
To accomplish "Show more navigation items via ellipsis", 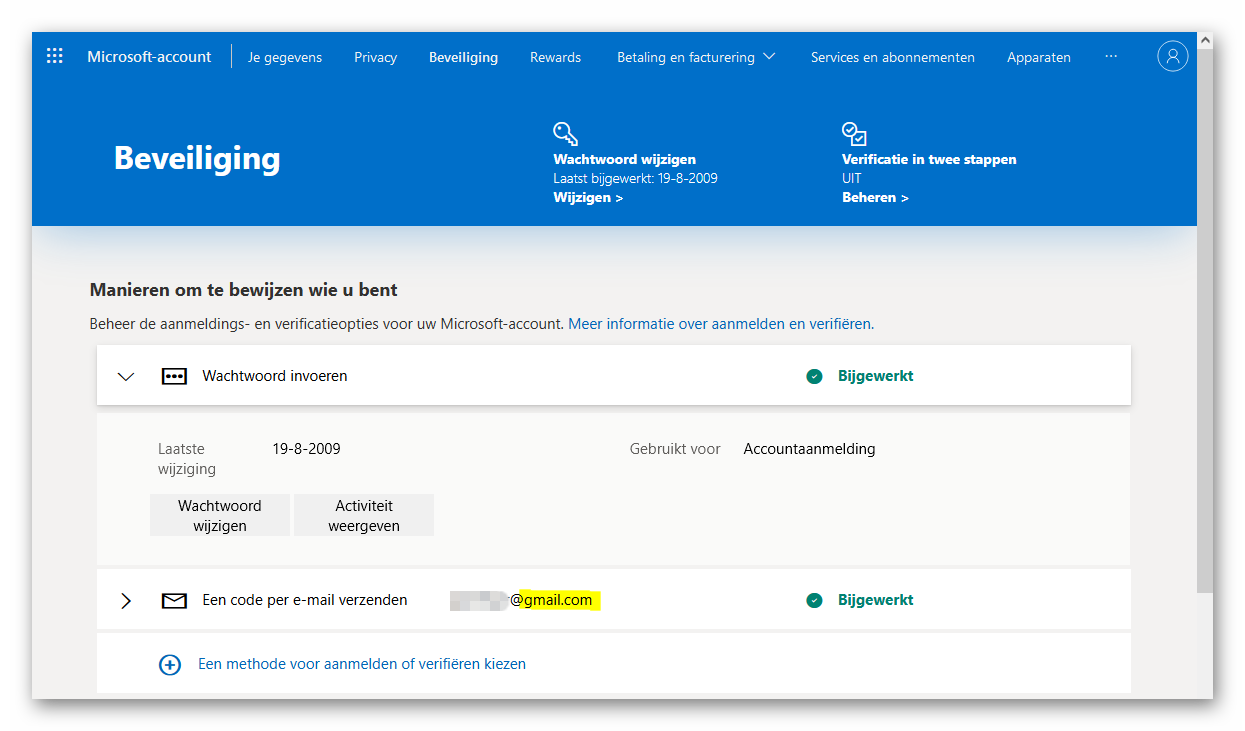I will coord(1111,57).
